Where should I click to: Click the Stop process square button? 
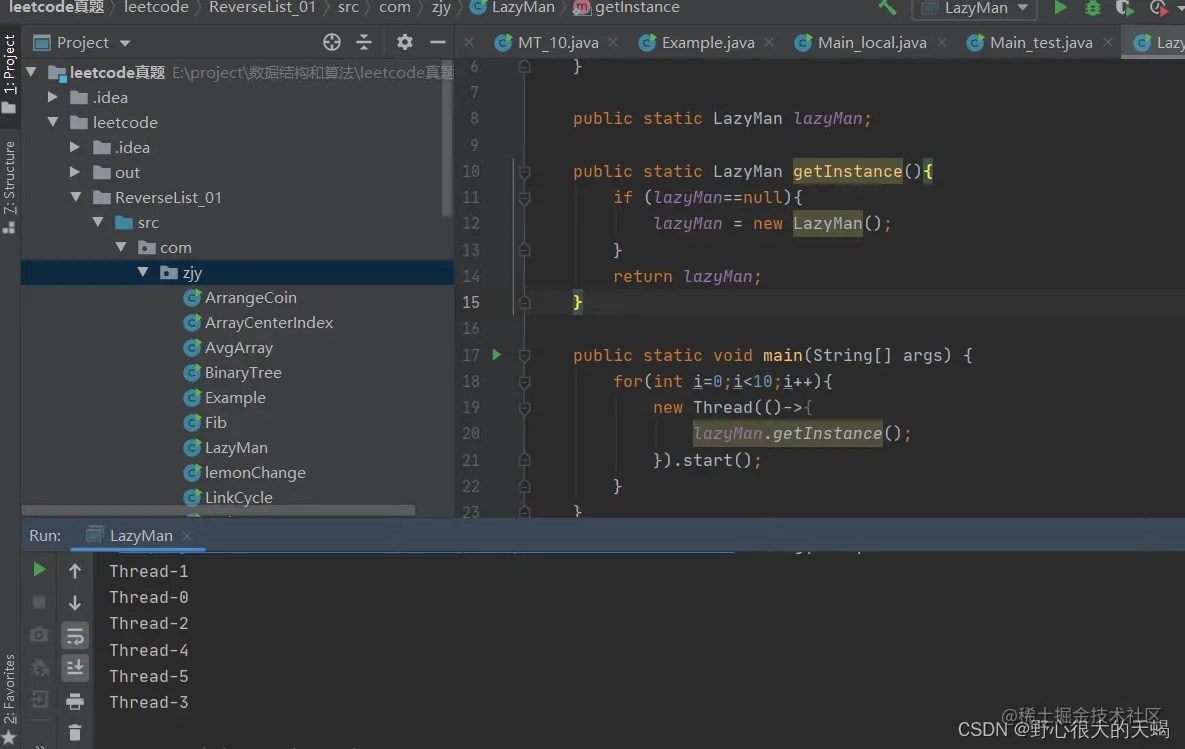point(39,602)
